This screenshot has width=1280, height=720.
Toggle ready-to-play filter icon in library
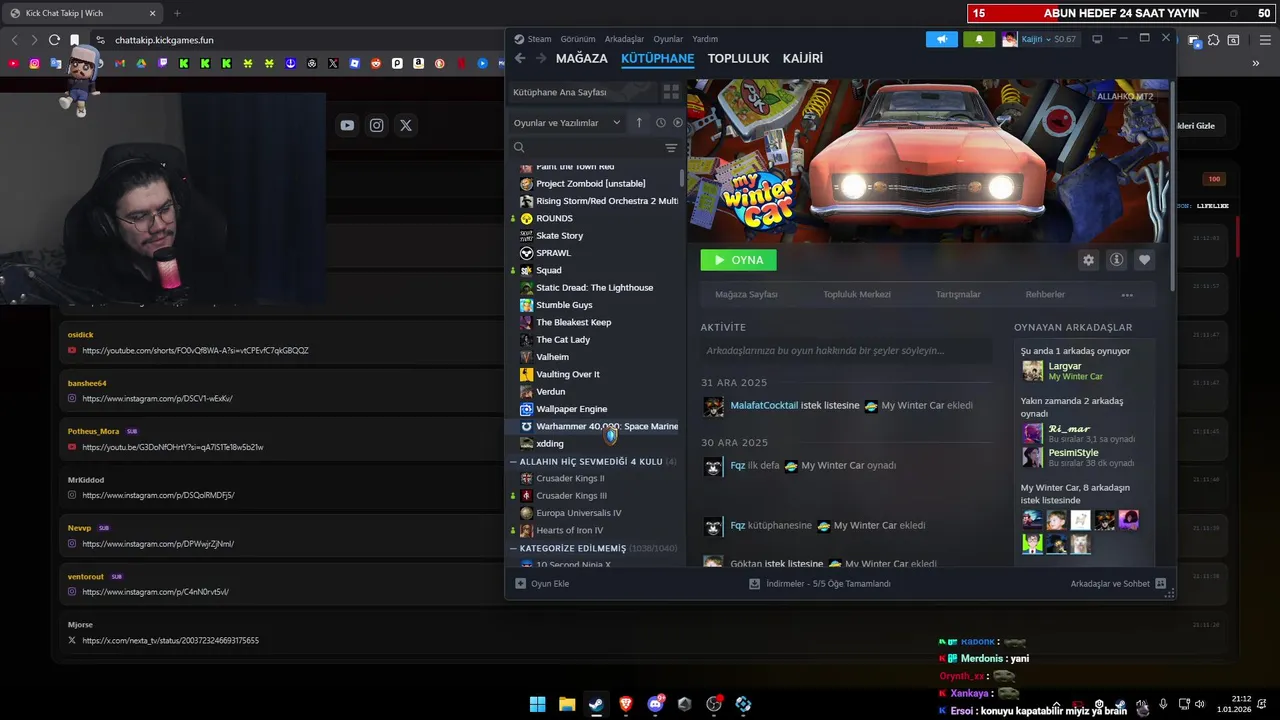click(x=677, y=122)
